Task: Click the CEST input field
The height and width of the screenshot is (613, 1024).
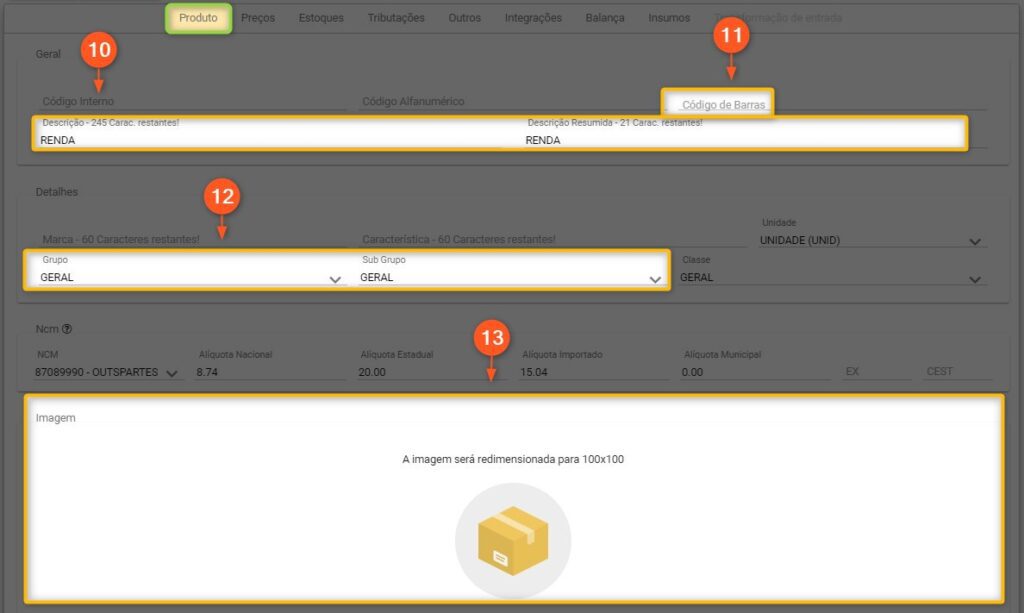Action: 957,372
